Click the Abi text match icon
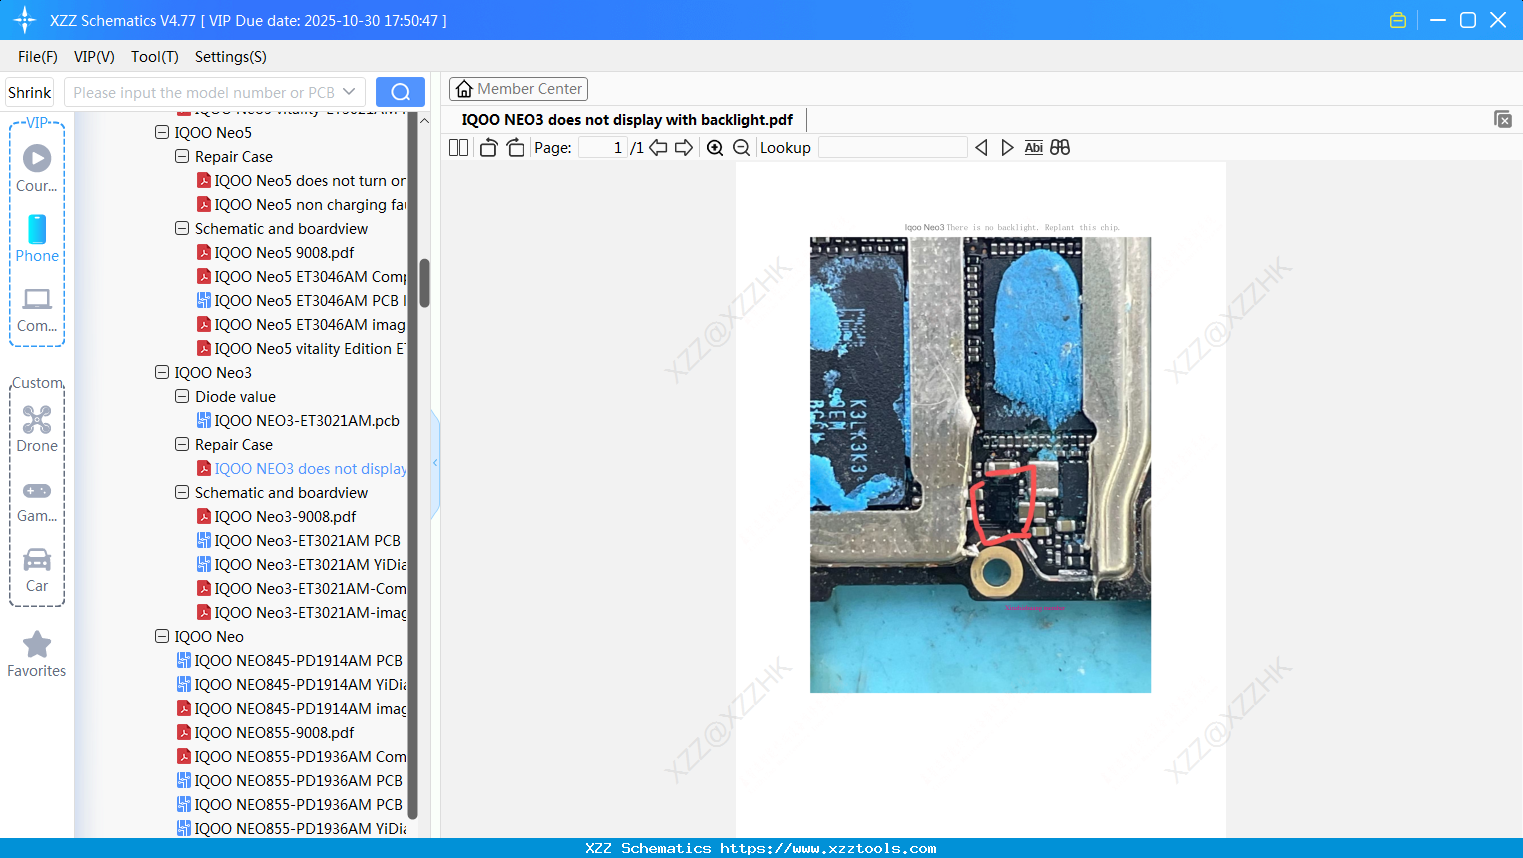1523x858 pixels. pyautogui.click(x=1034, y=148)
